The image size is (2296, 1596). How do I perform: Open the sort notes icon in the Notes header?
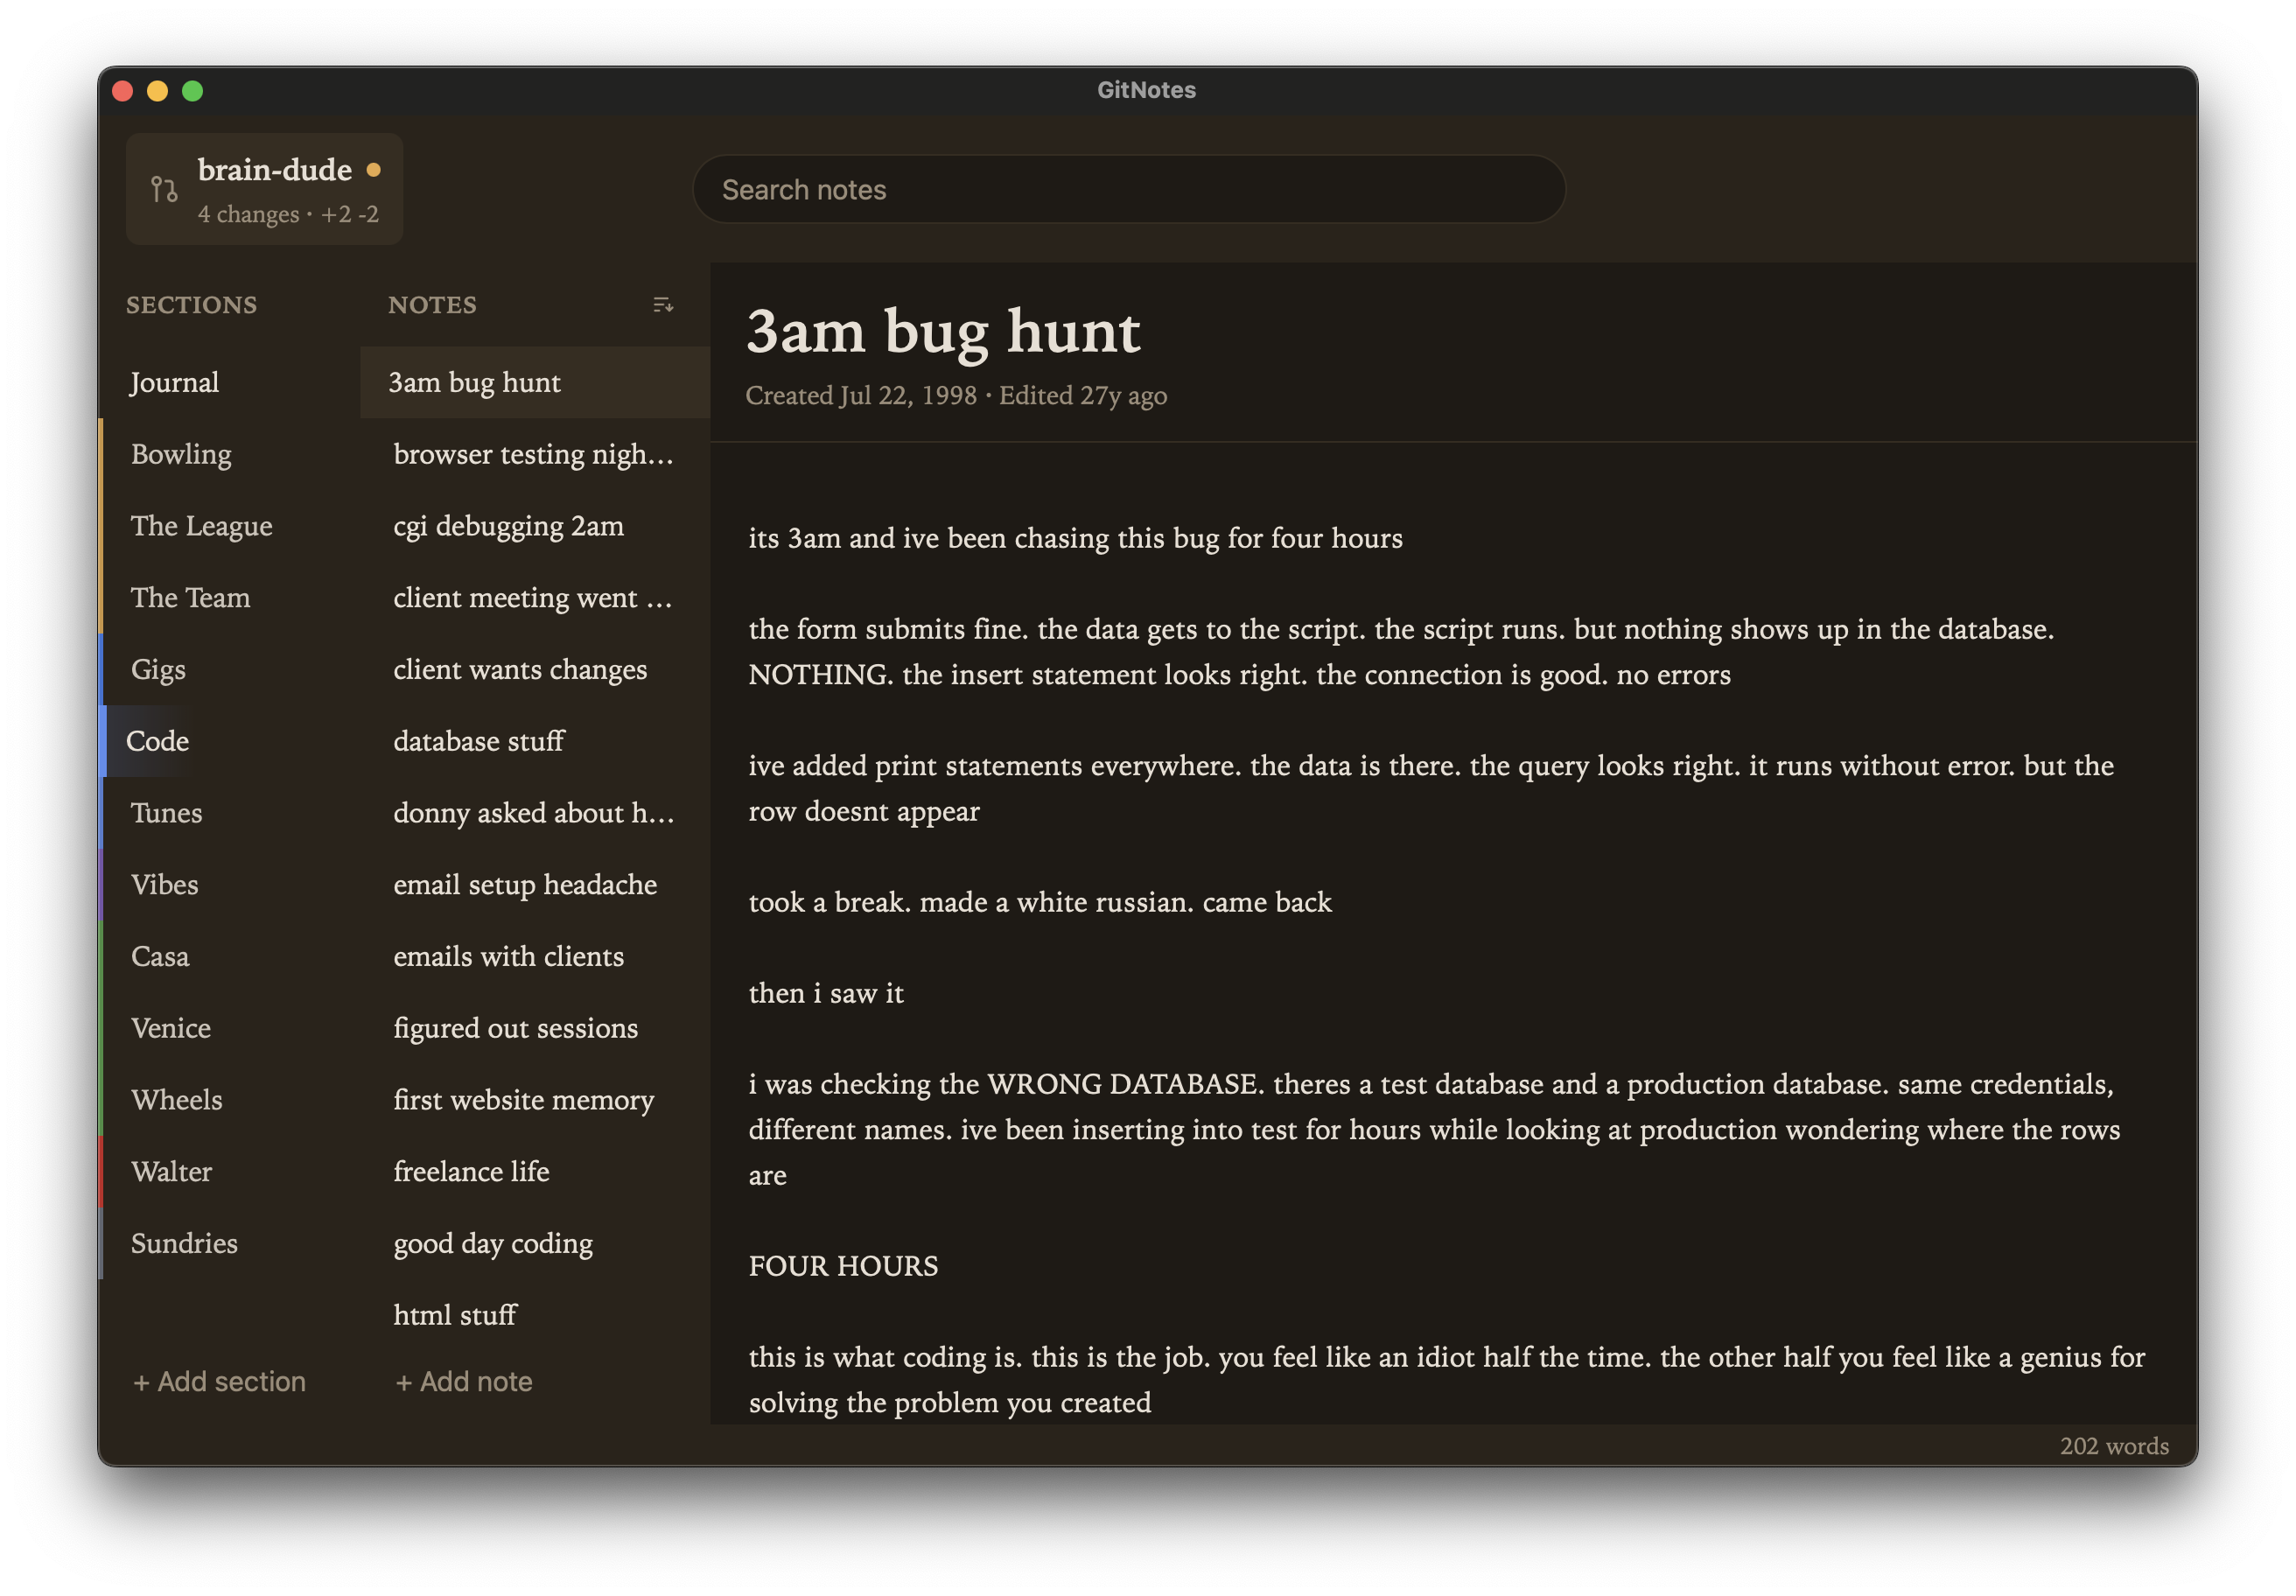coord(663,306)
